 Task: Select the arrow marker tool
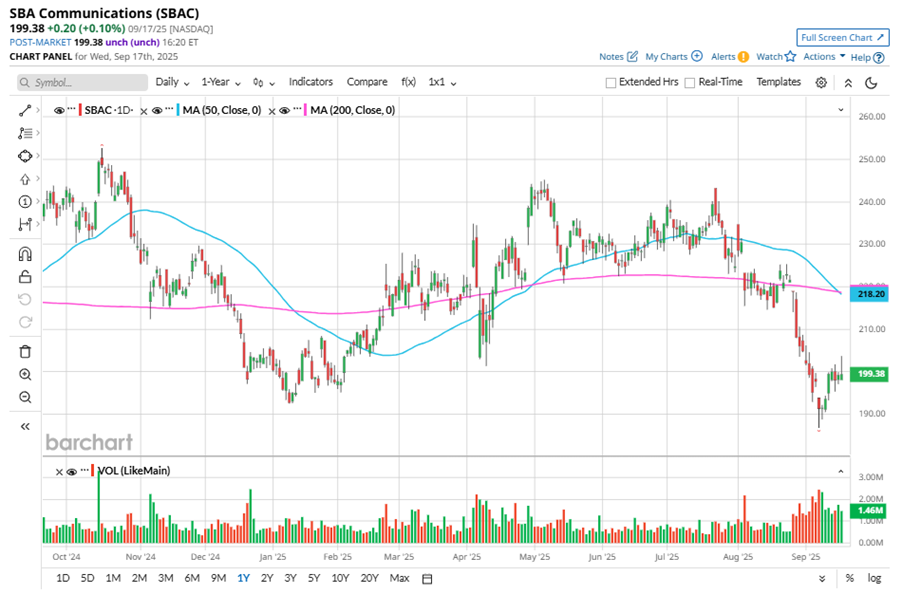(x=25, y=179)
